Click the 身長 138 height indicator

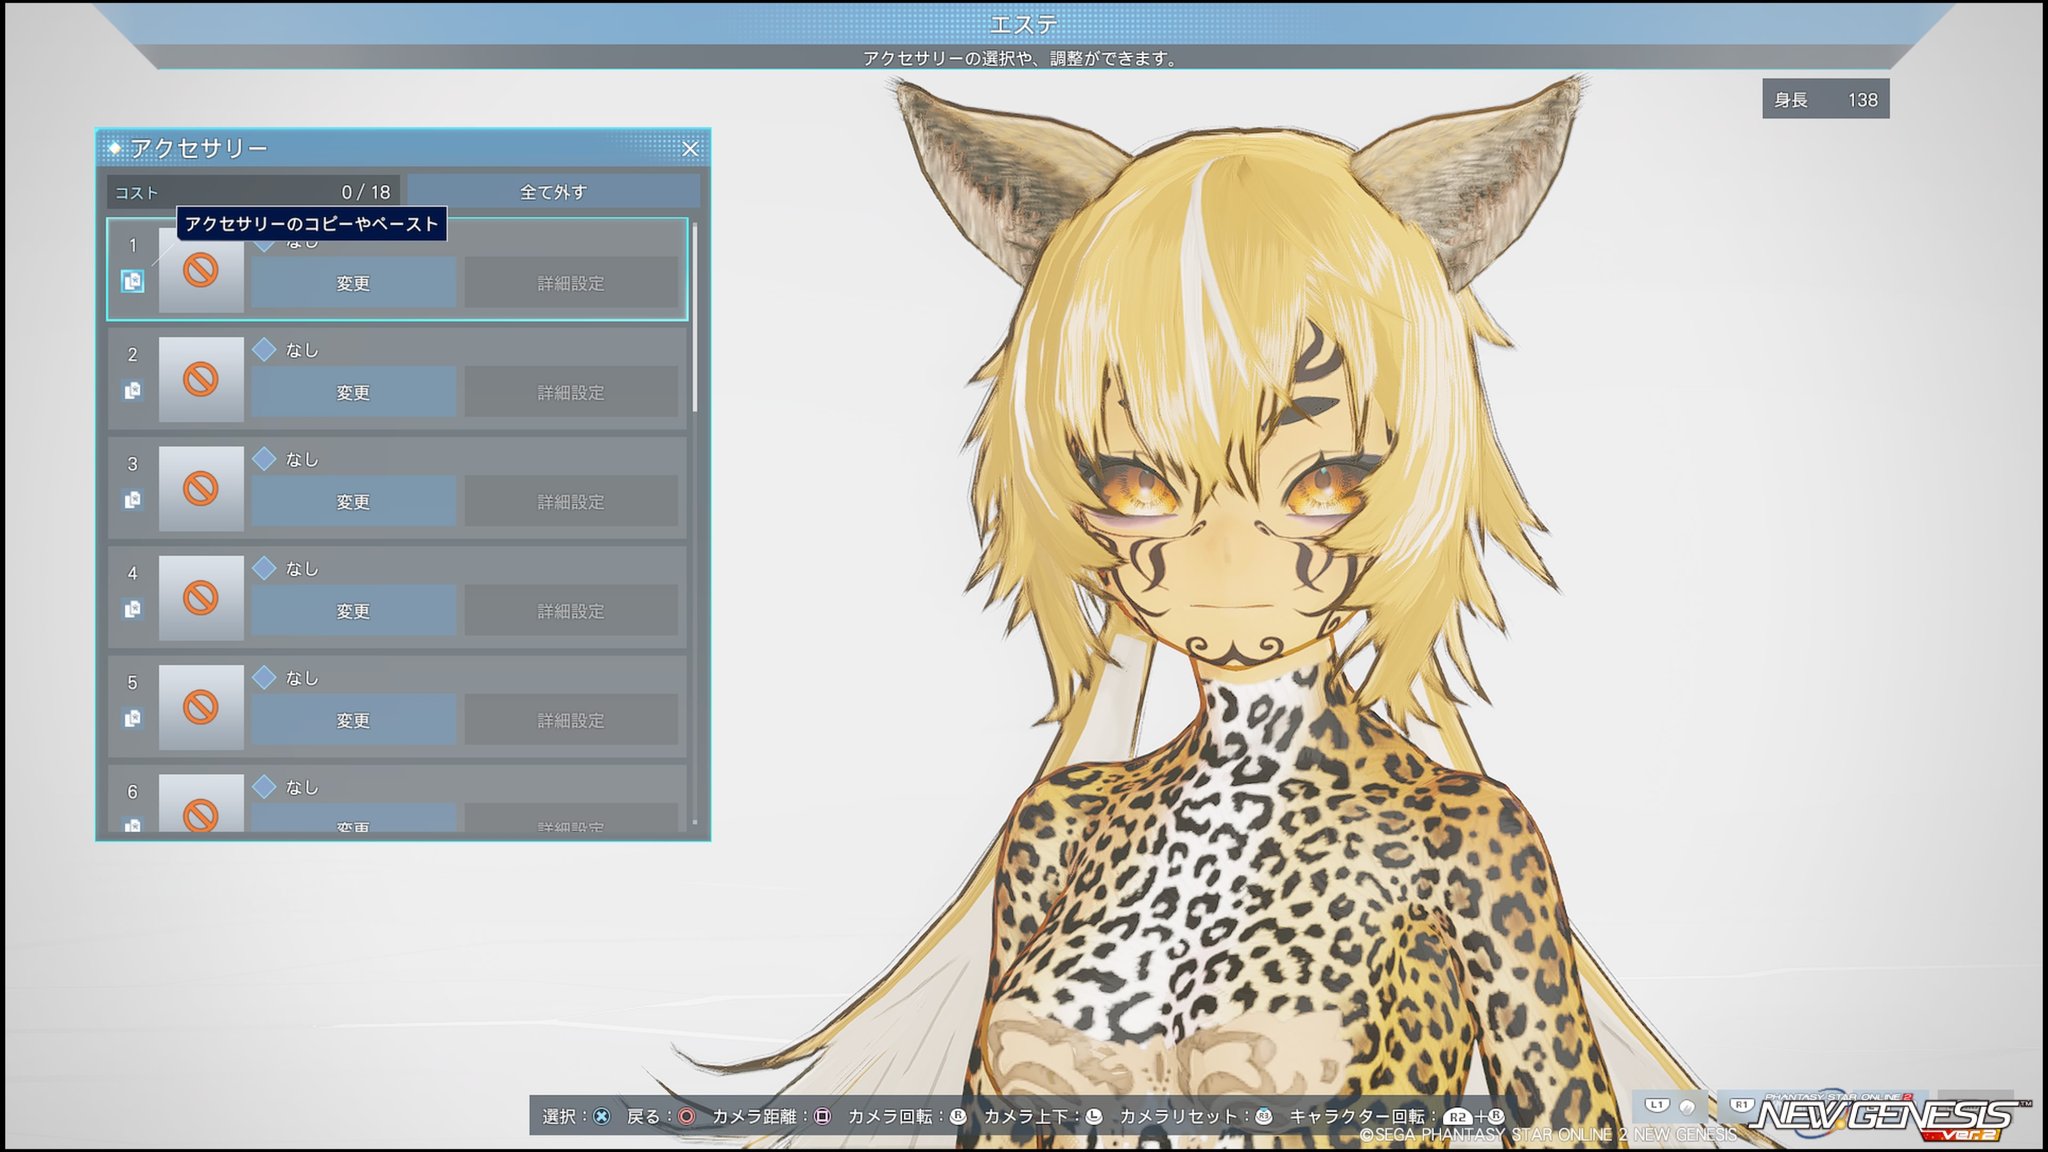(x=1826, y=99)
